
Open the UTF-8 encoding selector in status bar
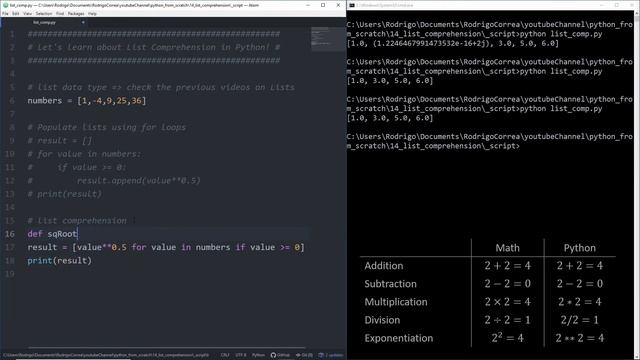pos(241,355)
